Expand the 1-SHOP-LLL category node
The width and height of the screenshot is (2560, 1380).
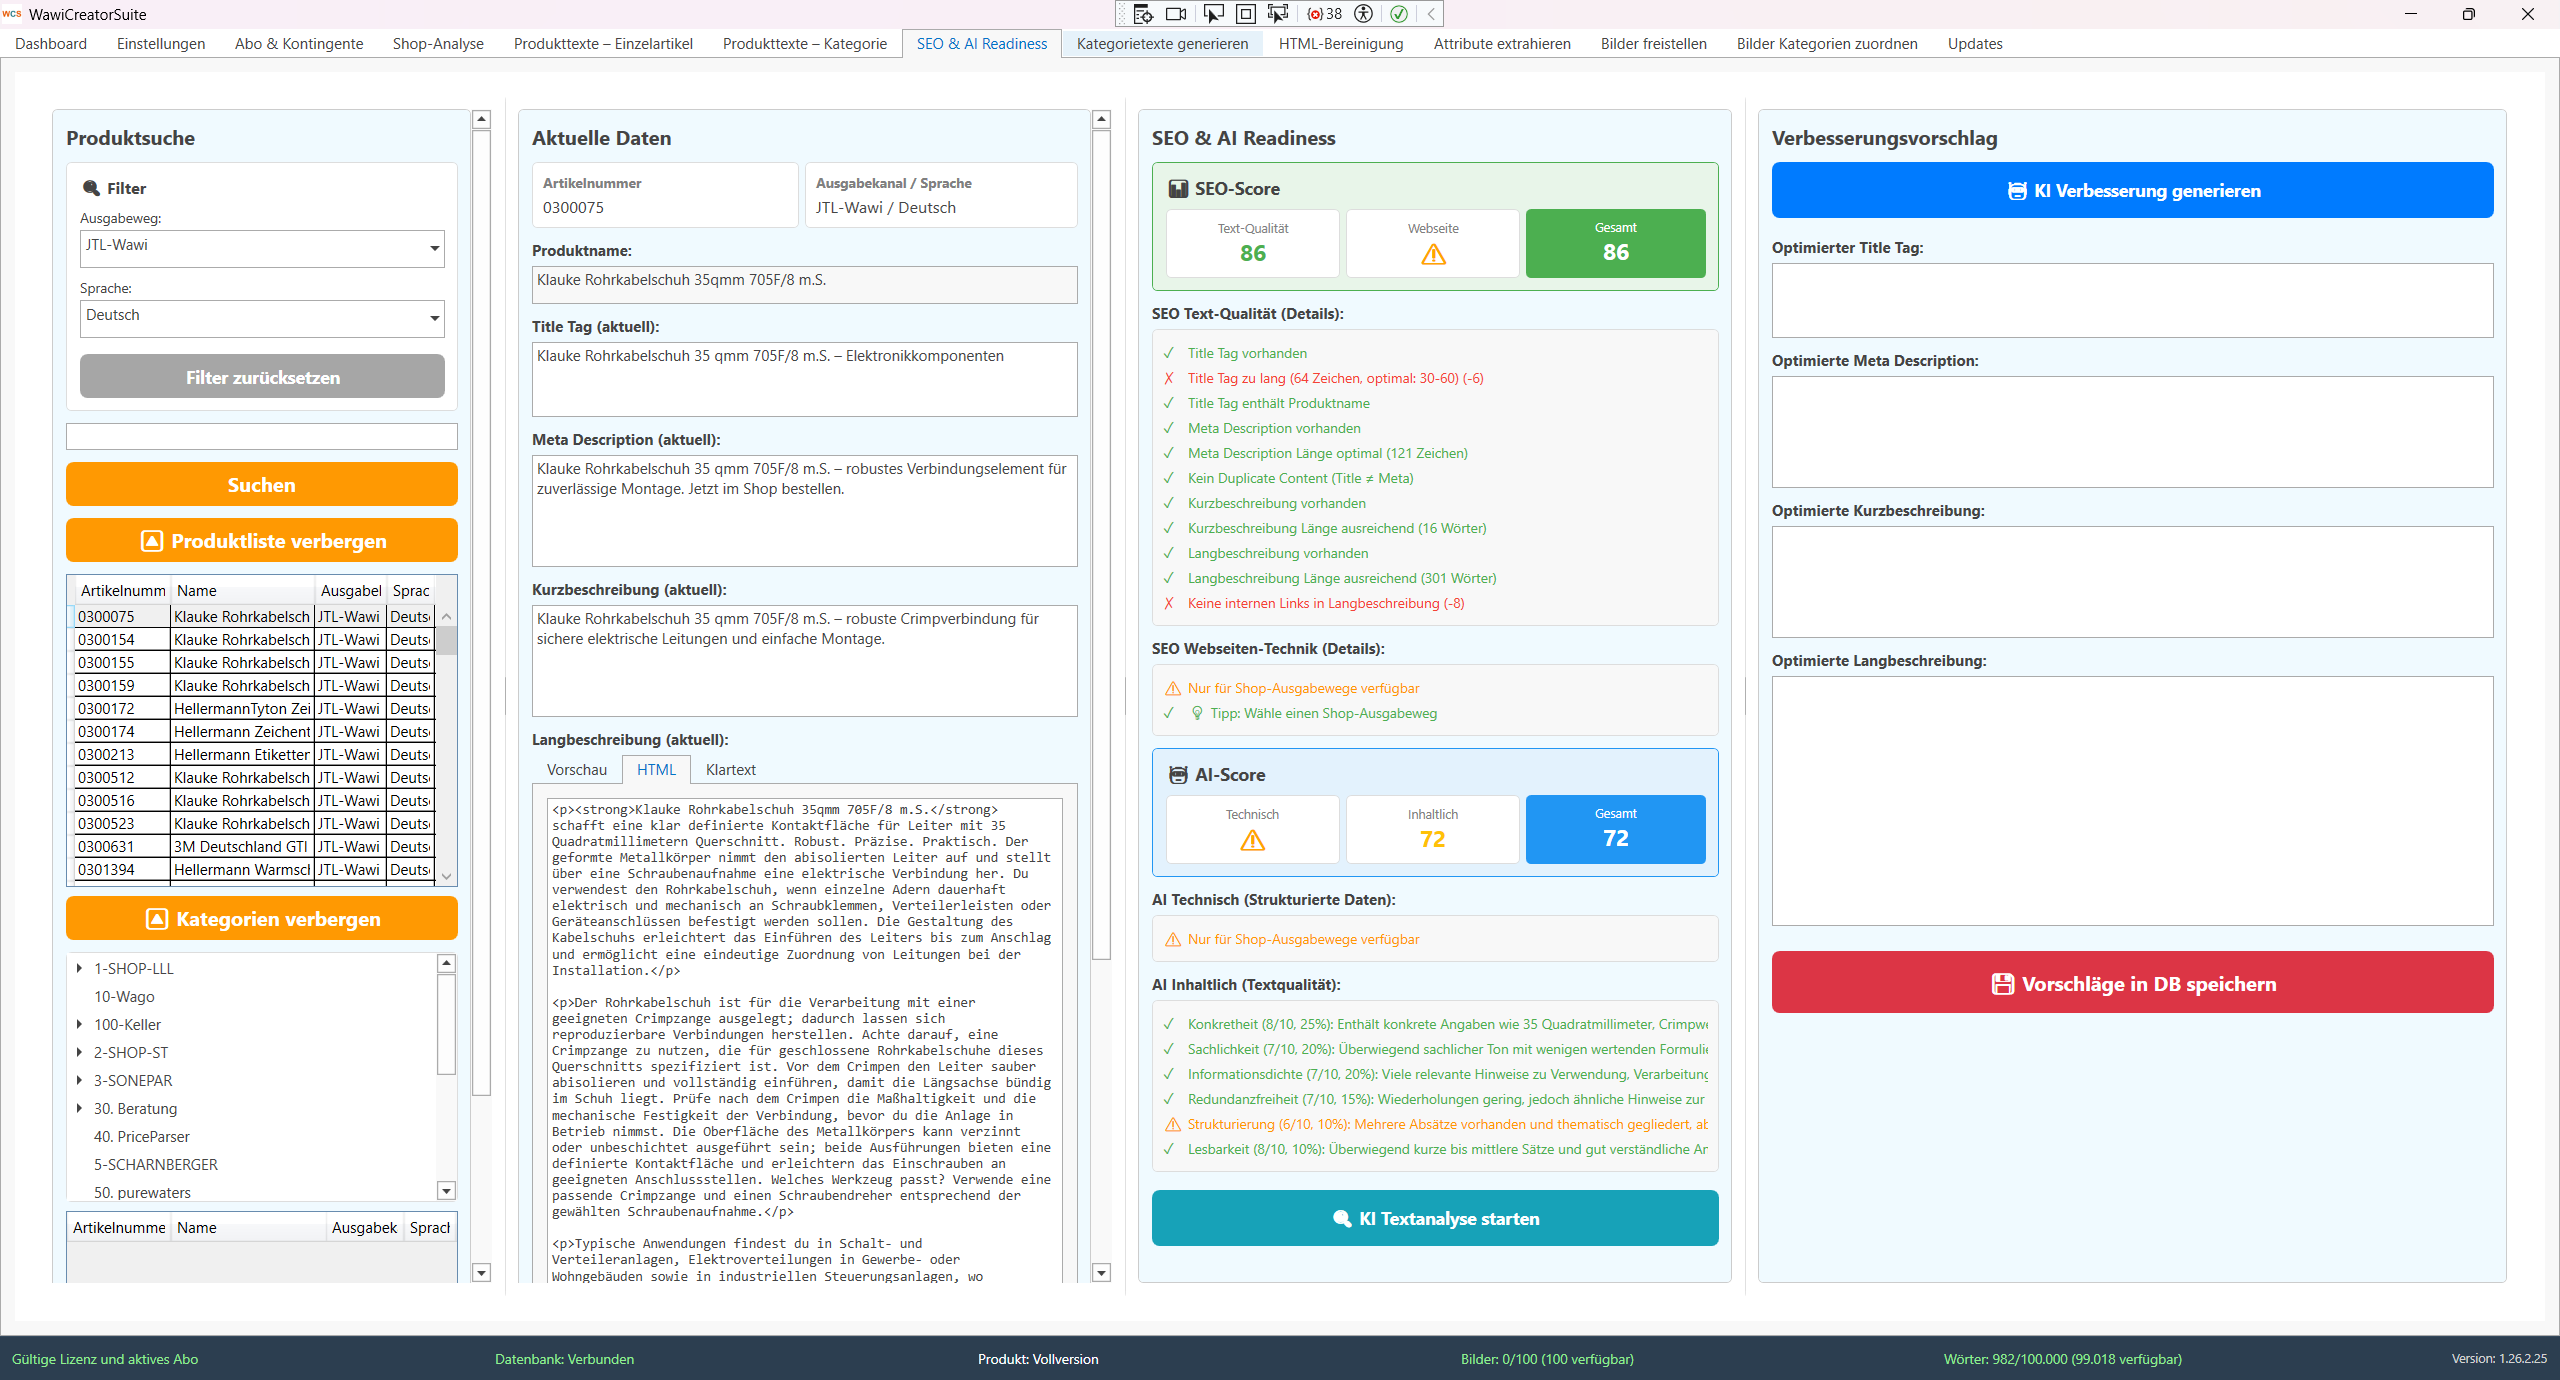80,968
